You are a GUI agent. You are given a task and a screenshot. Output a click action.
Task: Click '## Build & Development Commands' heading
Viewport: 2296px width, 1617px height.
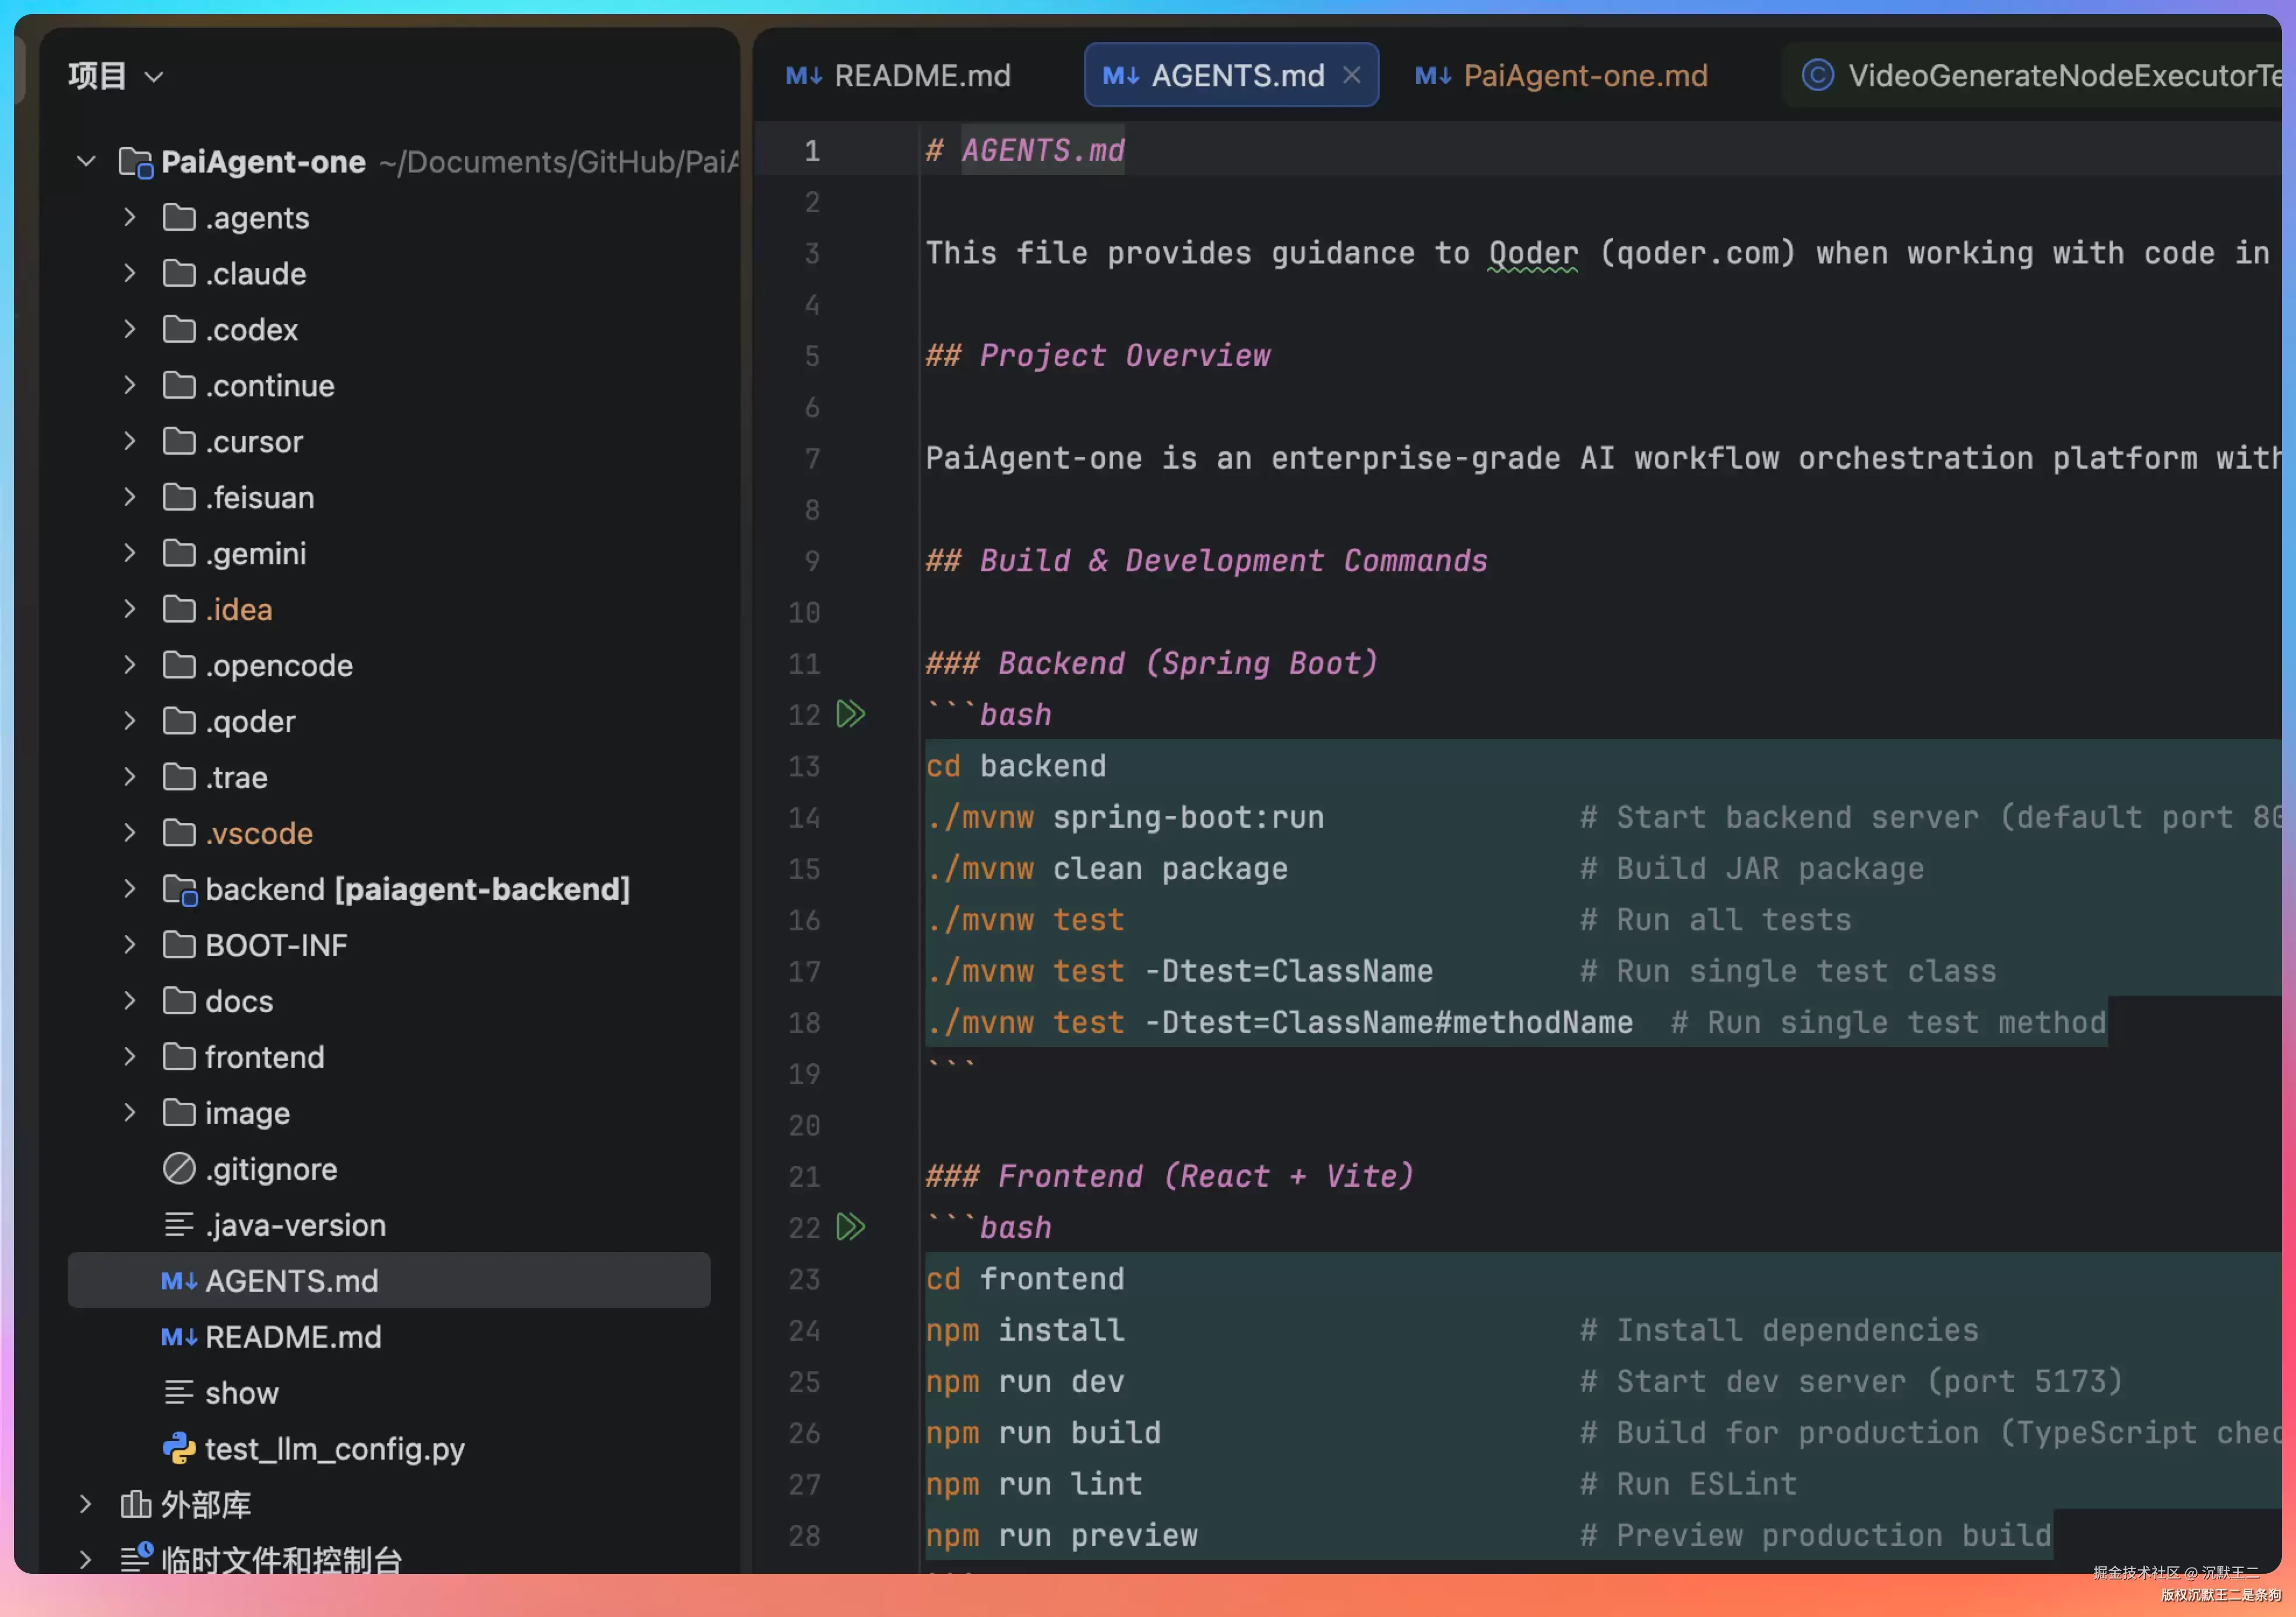tap(1206, 560)
